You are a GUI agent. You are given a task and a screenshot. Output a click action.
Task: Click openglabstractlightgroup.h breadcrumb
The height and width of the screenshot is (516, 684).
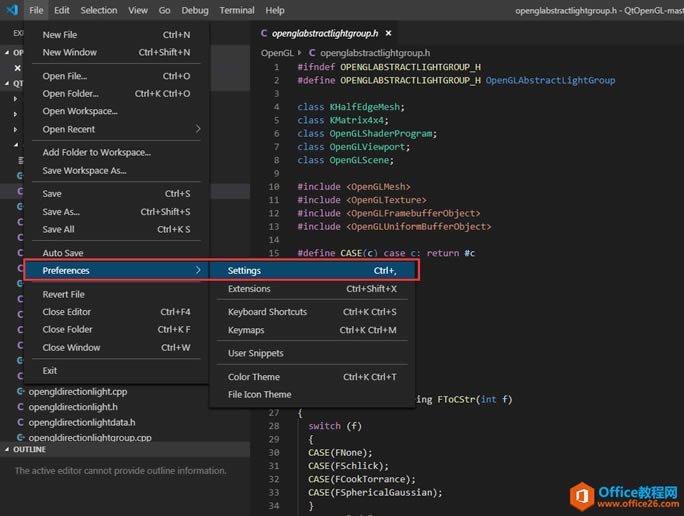pyautogui.click(x=375, y=53)
